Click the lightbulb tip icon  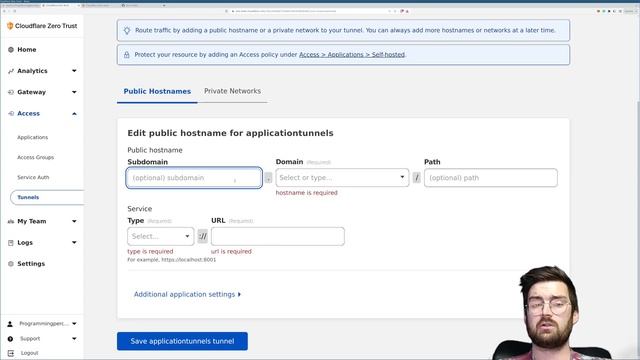[127, 31]
